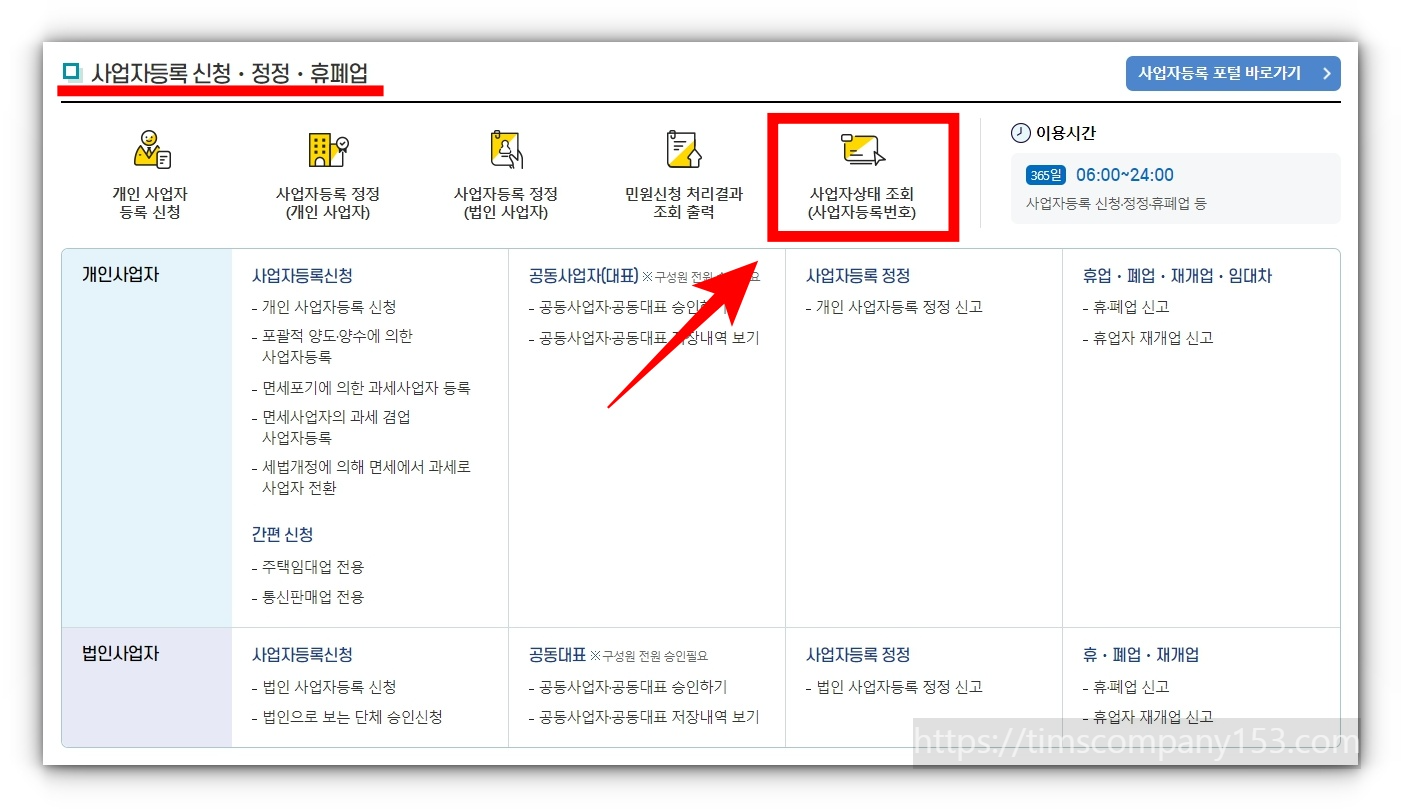Open the 개인 사업자 등록 신청 icon
Viewport: 1401px width, 809px height.
(150, 151)
